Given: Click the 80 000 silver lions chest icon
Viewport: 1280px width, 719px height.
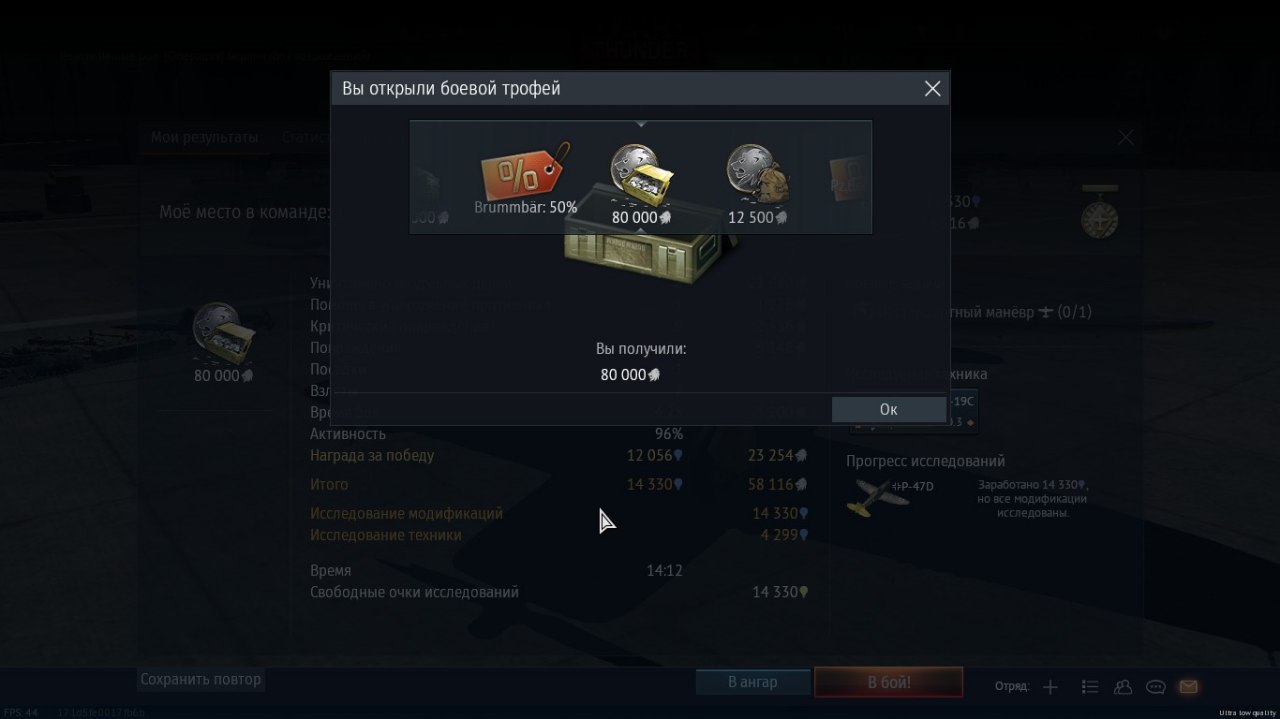Looking at the screenshot, I should (641, 174).
